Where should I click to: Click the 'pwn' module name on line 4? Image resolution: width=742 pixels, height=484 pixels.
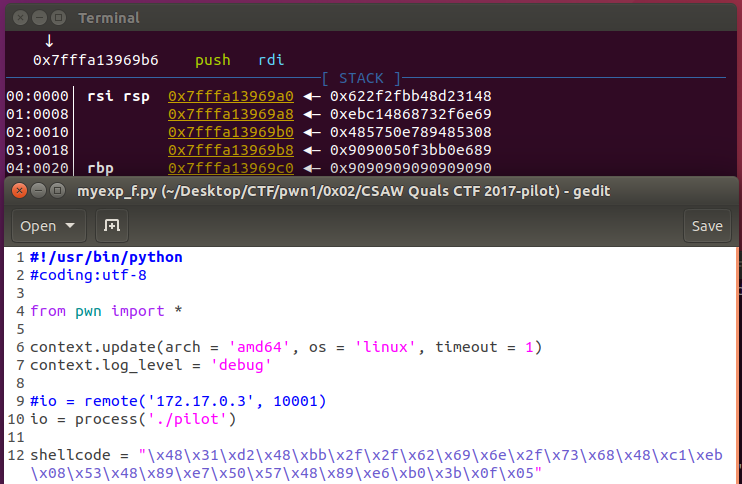(x=88, y=312)
